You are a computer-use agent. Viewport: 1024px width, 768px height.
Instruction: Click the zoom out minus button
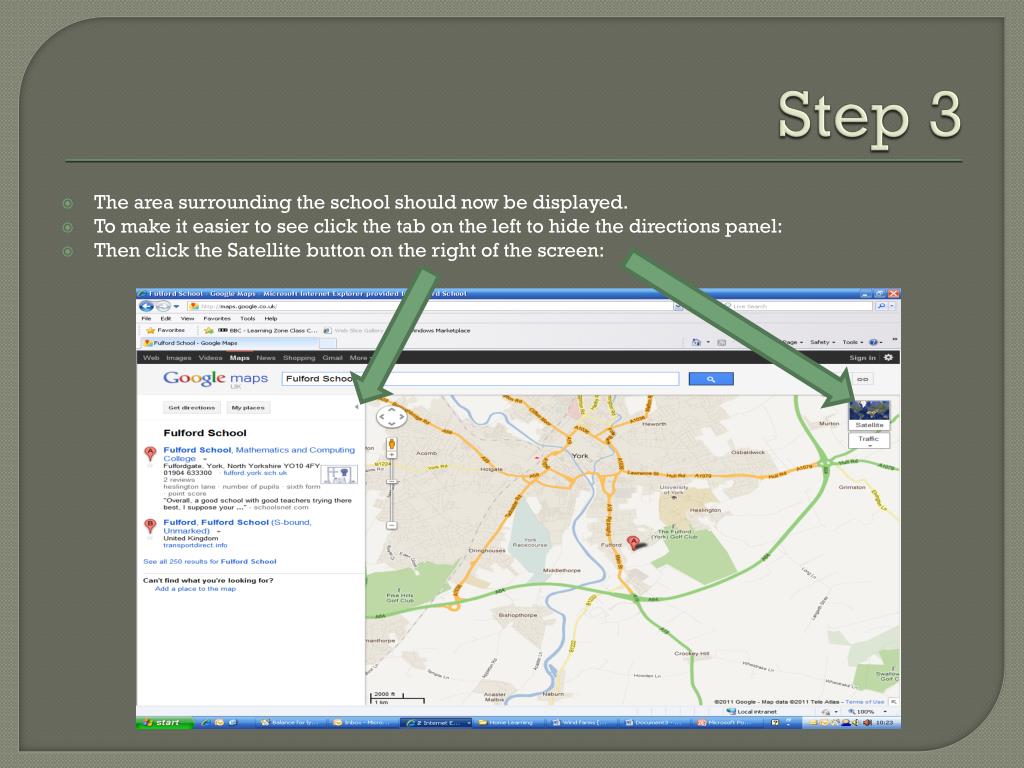pos(391,525)
